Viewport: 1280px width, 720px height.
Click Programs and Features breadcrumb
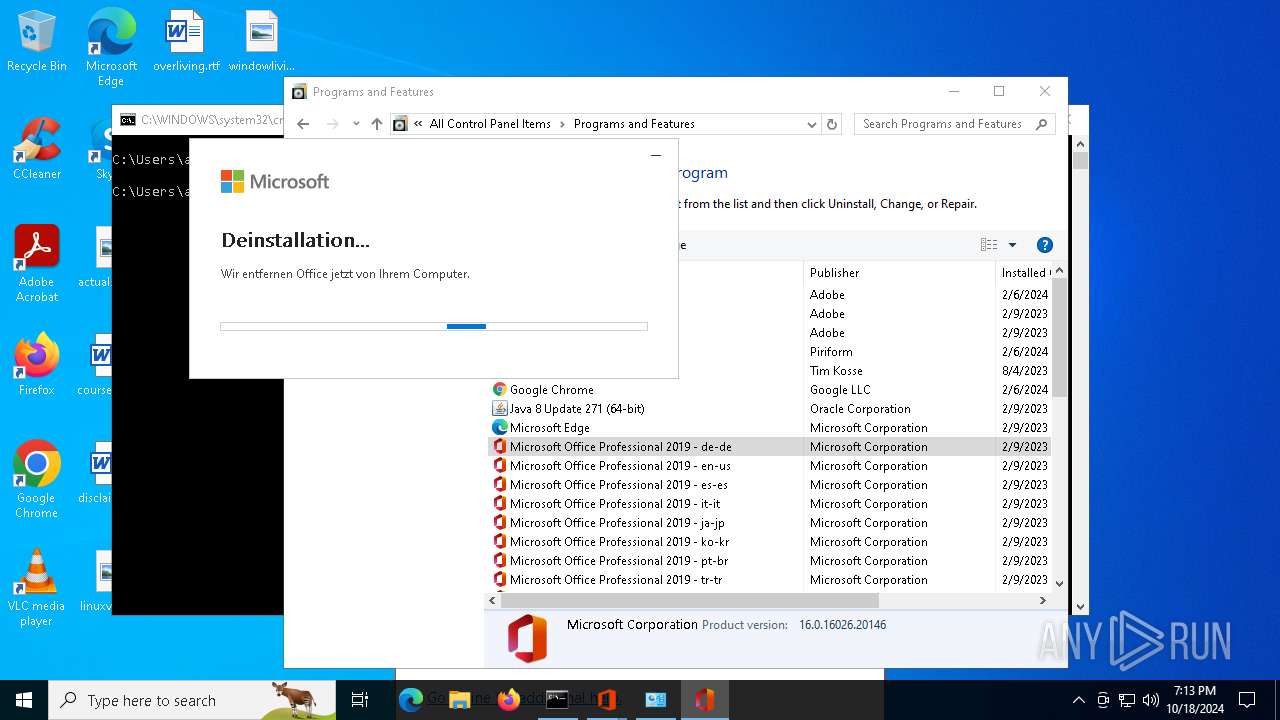click(x=634, y=124)
